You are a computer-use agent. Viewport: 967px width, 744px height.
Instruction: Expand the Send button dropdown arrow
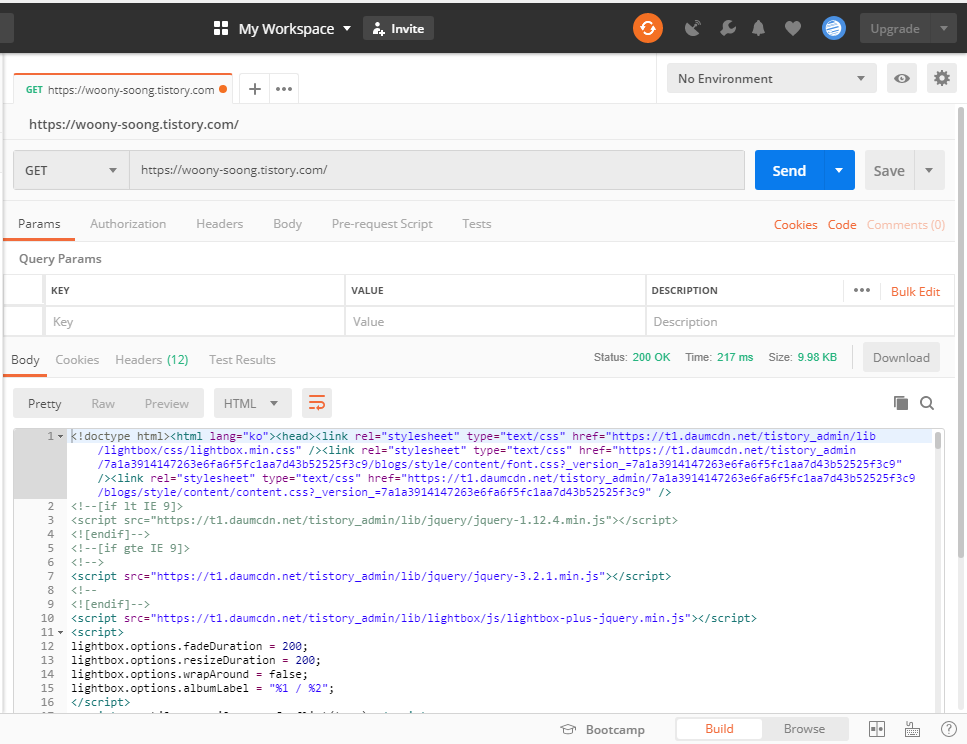tap(839, 170)
